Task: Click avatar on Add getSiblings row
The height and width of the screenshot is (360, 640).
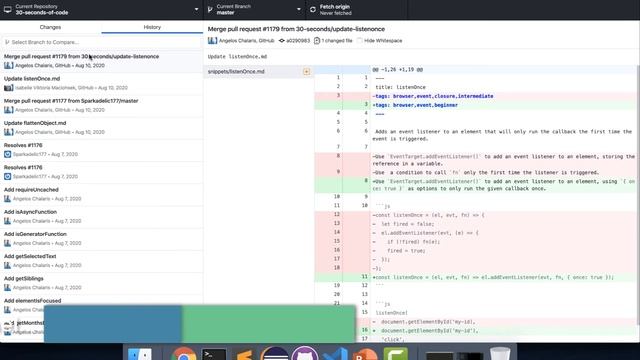Action: tap(7, 287)
